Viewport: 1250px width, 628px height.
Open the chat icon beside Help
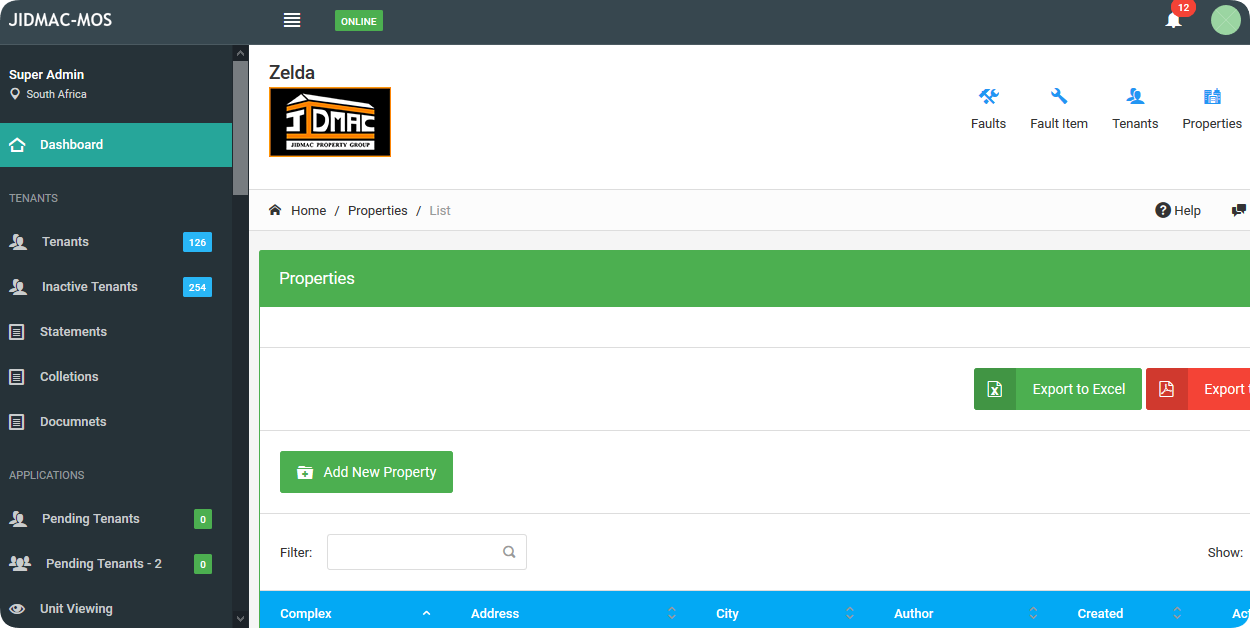coord(1239,210)
